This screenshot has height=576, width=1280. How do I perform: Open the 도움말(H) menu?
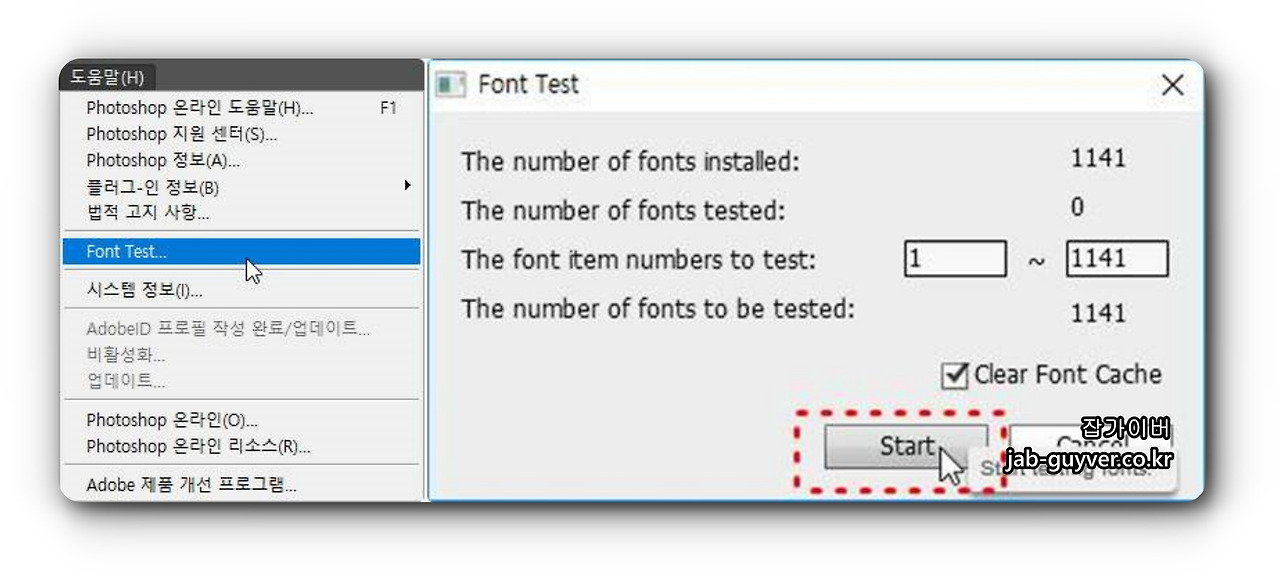108,77
